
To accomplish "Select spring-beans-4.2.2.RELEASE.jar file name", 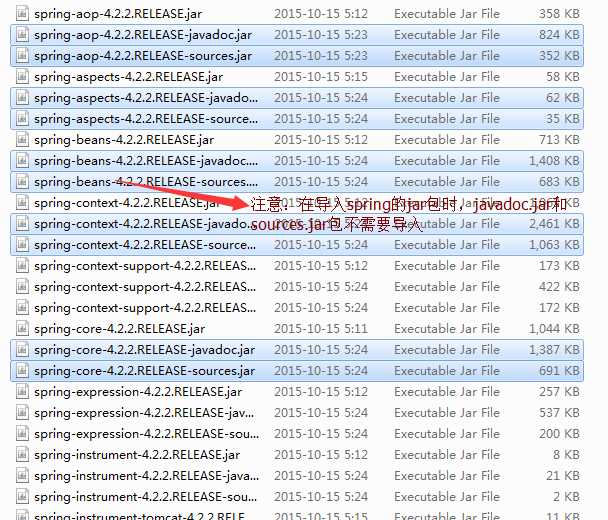I will 124,140.
